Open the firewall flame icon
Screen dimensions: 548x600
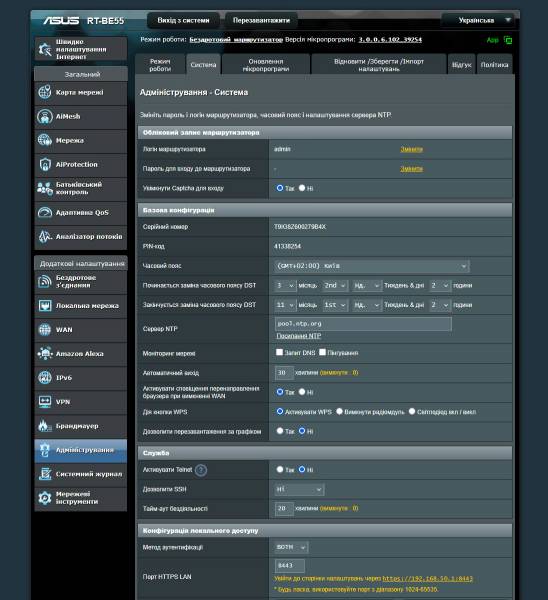pos(45,426)
